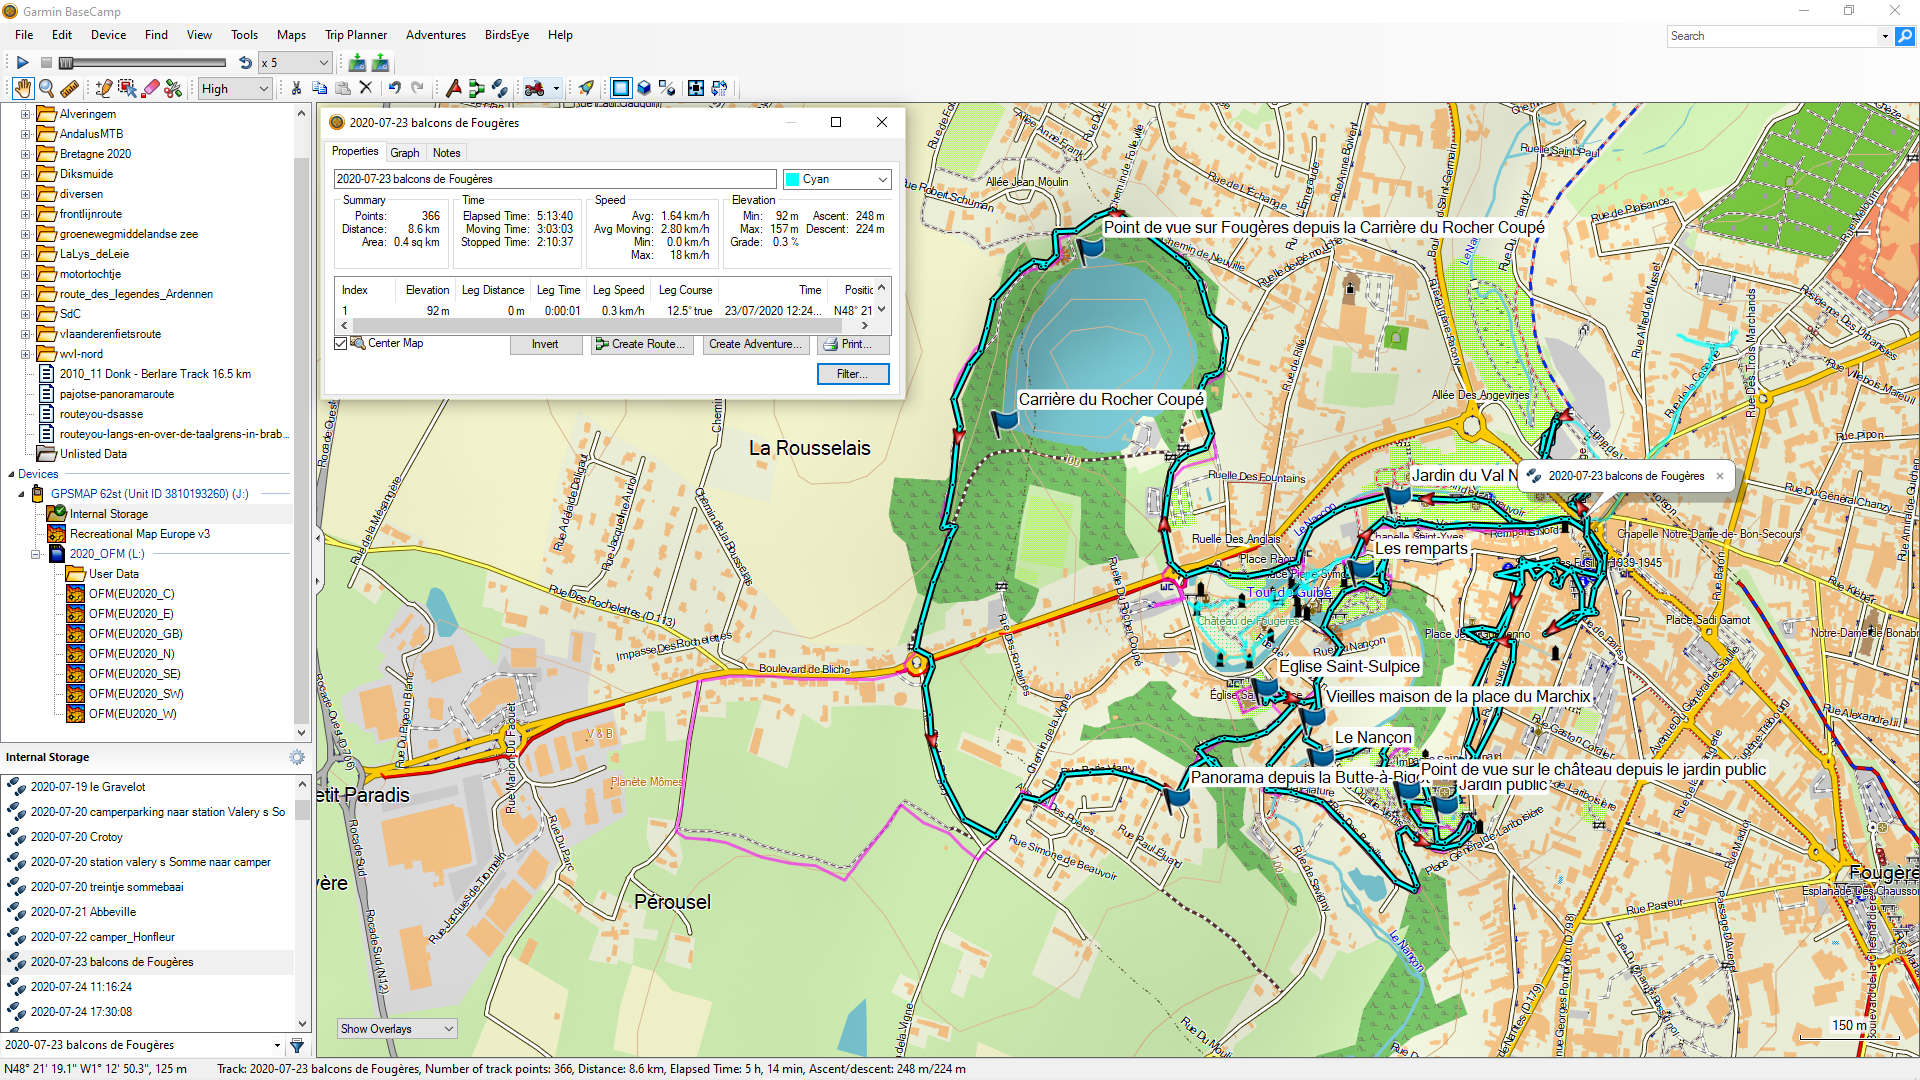Viewport: 1920px width, 1080px height.
Task: Click the Copy icon in toolbar
Action: [x=320, y=88]
